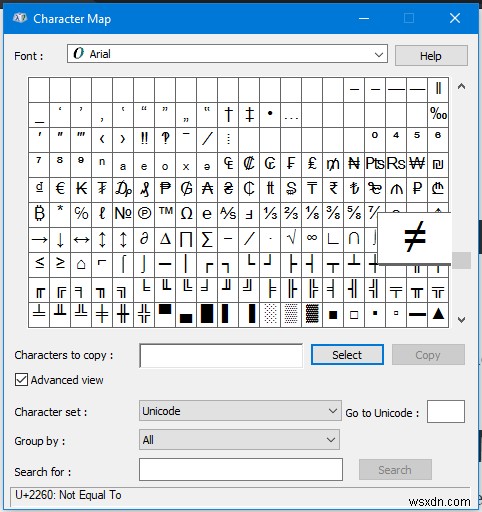Select the per mille sign

coord(438,115)
